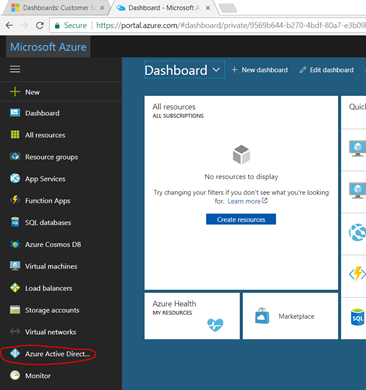This screenshot has height=390, width=366.
Task: Click the App Service quickstart globe icon
Action: point(357,232)
